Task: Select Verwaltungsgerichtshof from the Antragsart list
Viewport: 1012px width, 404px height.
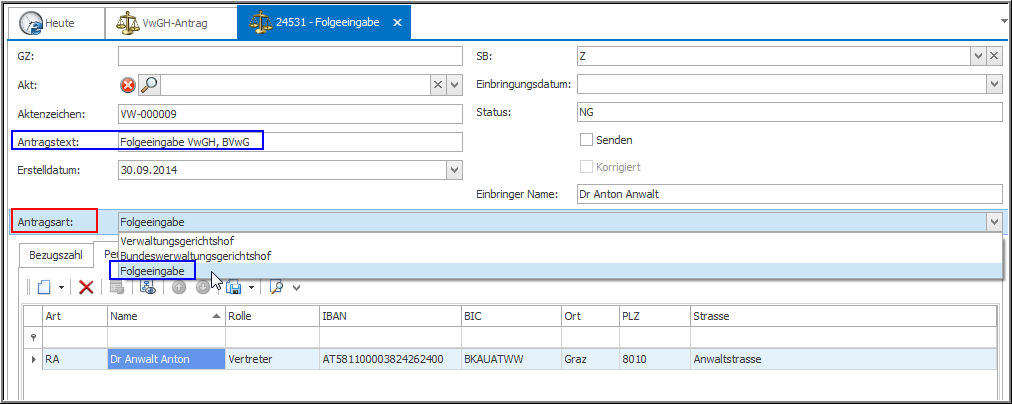Action: point(177,241)
